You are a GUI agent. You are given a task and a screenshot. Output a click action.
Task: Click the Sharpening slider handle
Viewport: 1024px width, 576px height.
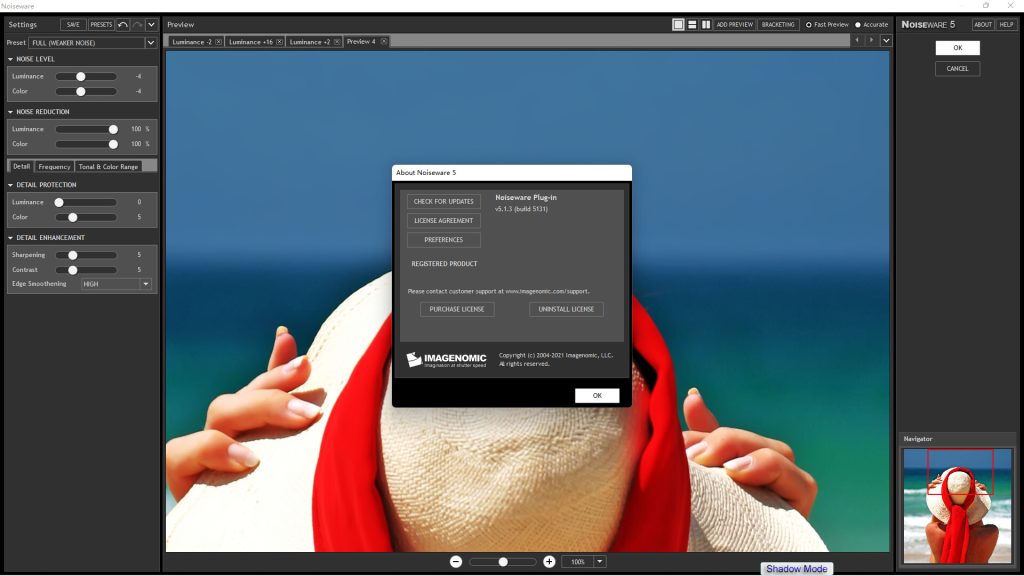pyautogui.click(x=72, y=255)
